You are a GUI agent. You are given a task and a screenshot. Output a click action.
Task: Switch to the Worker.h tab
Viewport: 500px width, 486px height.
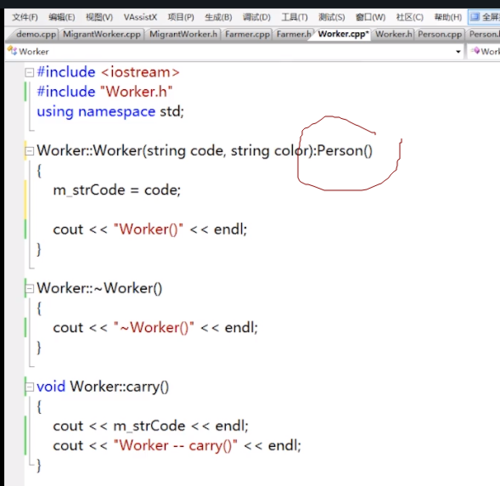pos(394,34)
